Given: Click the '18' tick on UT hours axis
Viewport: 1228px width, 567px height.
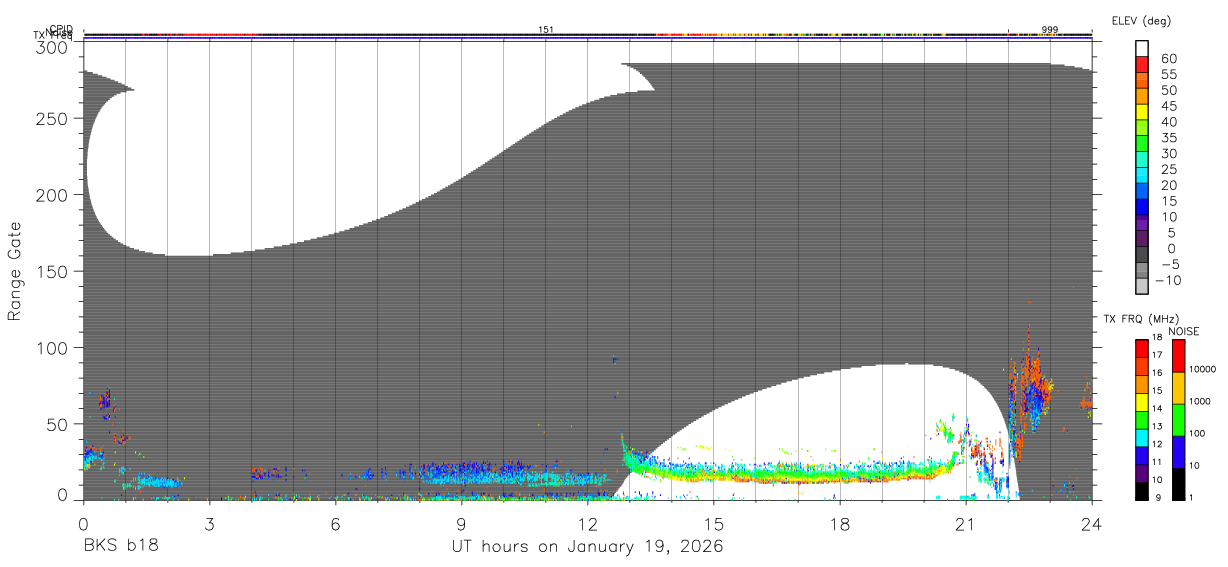Looking at the screenshot, I should click(x=839, y=524).
